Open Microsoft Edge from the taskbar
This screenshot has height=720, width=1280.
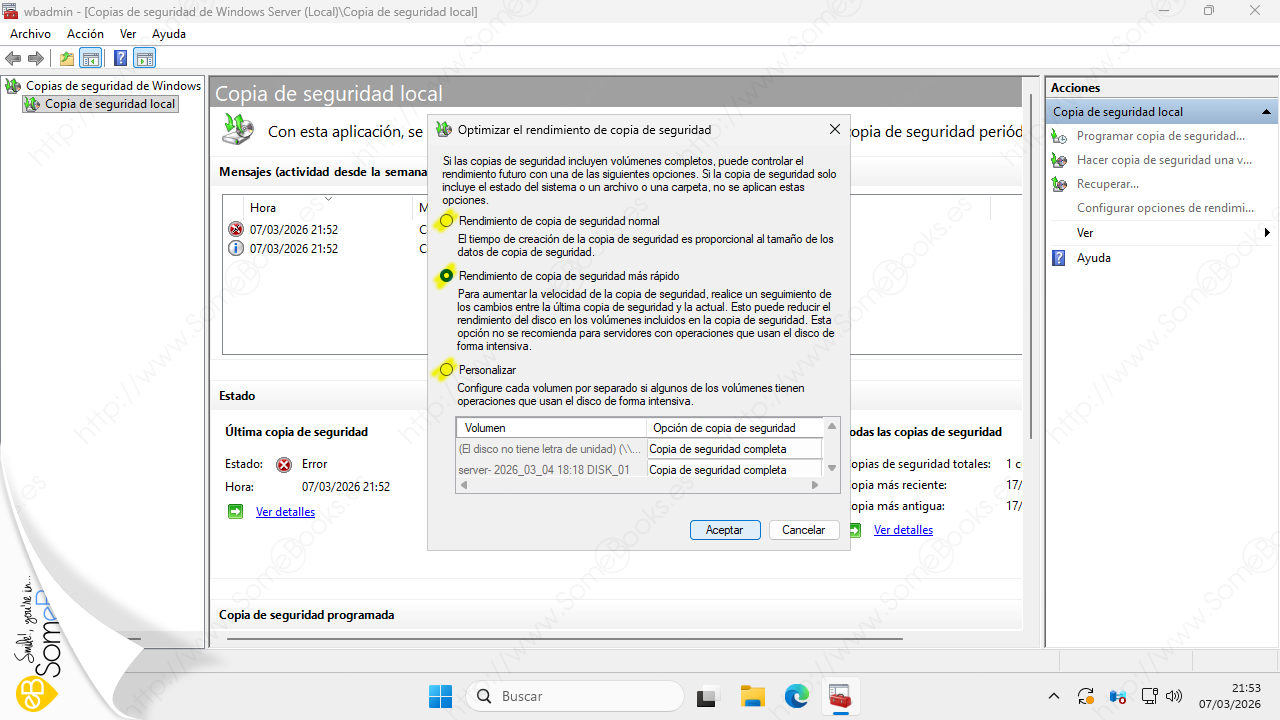796,696
